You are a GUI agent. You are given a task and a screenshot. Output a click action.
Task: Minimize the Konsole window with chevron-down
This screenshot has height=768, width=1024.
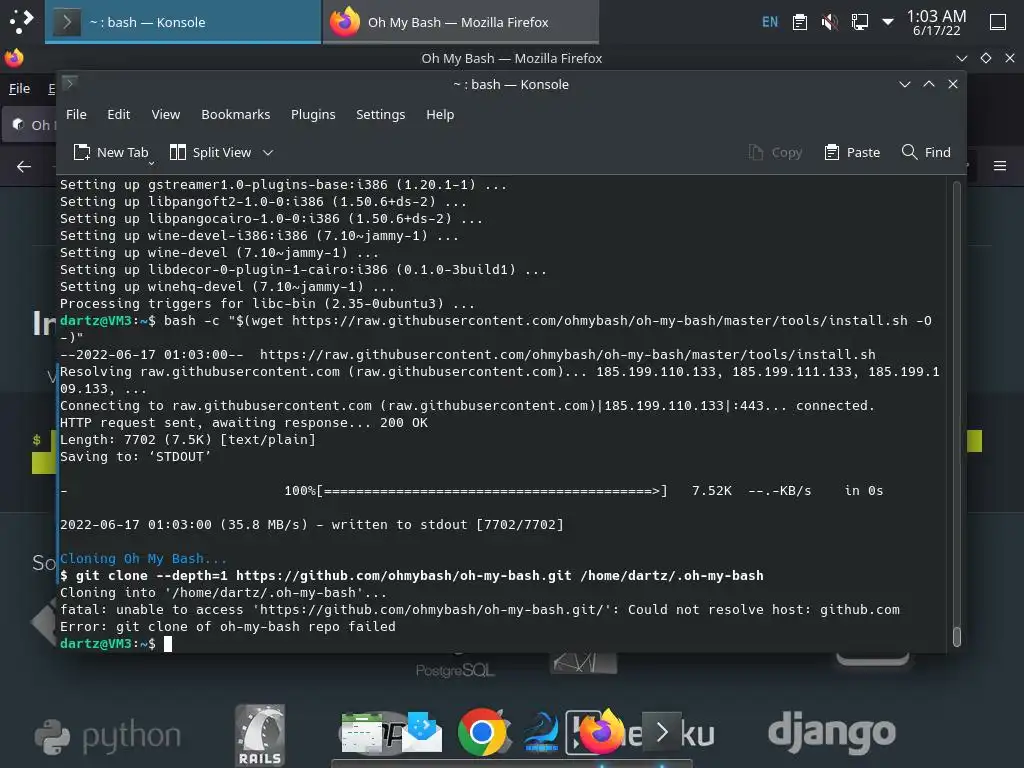[904, 84]
